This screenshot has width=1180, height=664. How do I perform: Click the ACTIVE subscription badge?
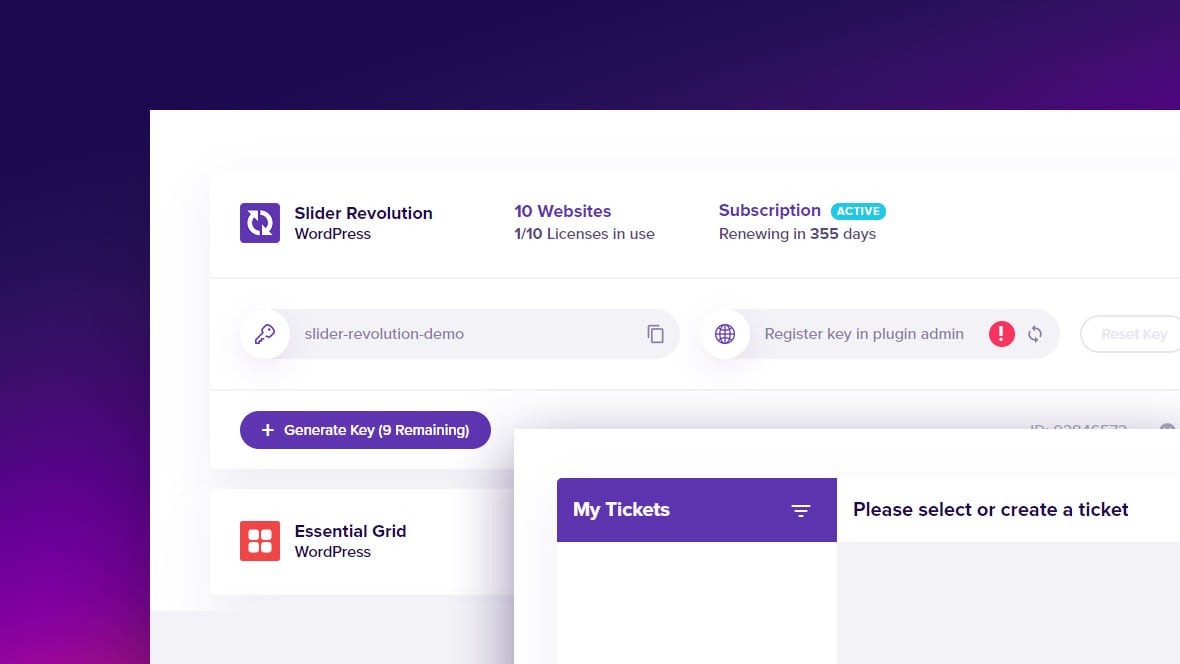click(858, 211)
